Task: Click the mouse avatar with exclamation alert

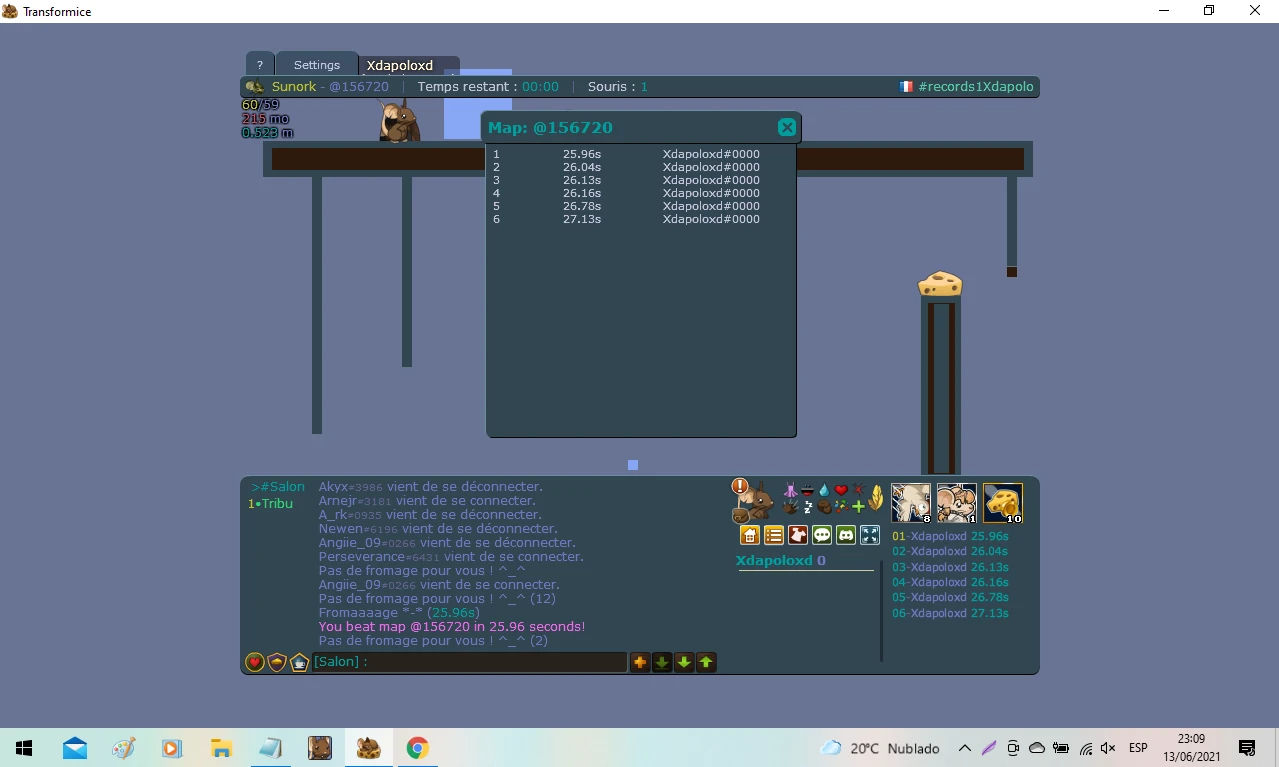Action: click(x=752, y=500)
